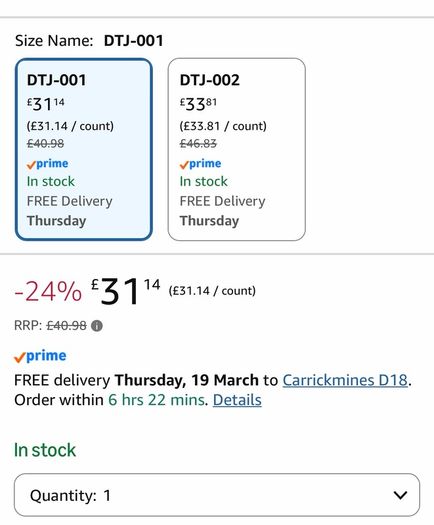Click the large £31.14 main price
Viewport: 434px width, 525px height.
point(126,291)
